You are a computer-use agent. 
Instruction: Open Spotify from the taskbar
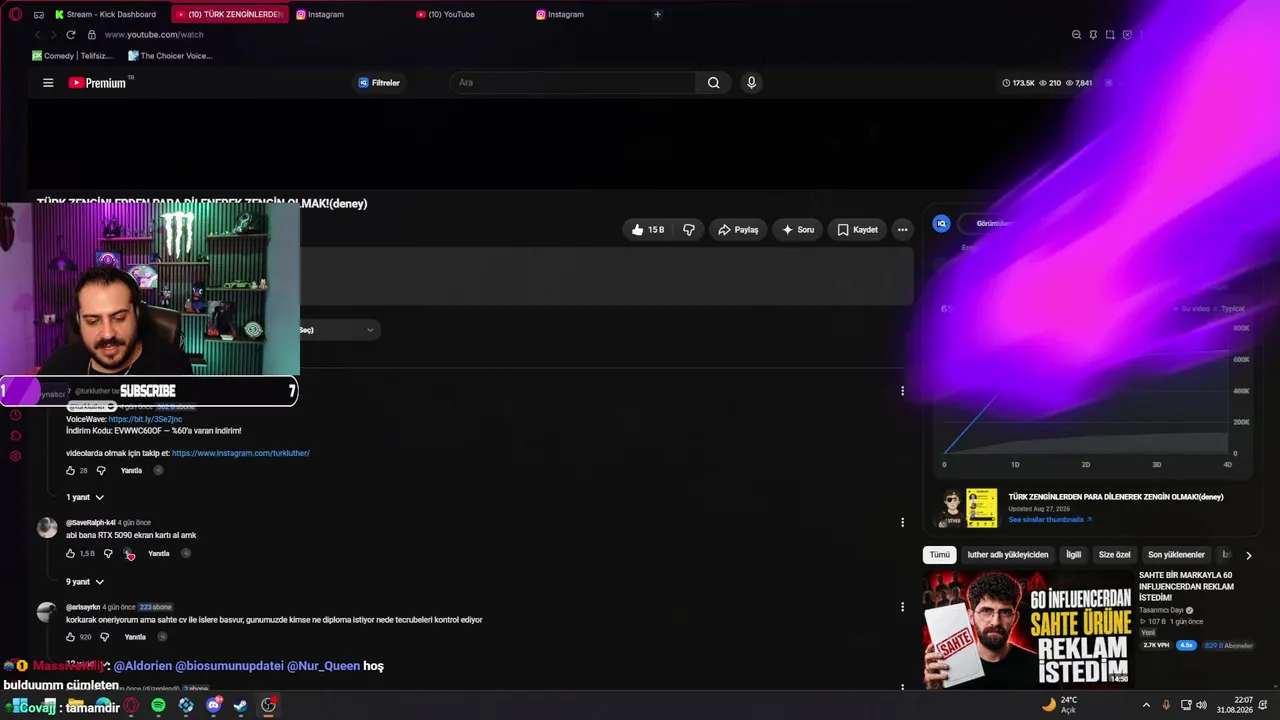coord(158,705)
